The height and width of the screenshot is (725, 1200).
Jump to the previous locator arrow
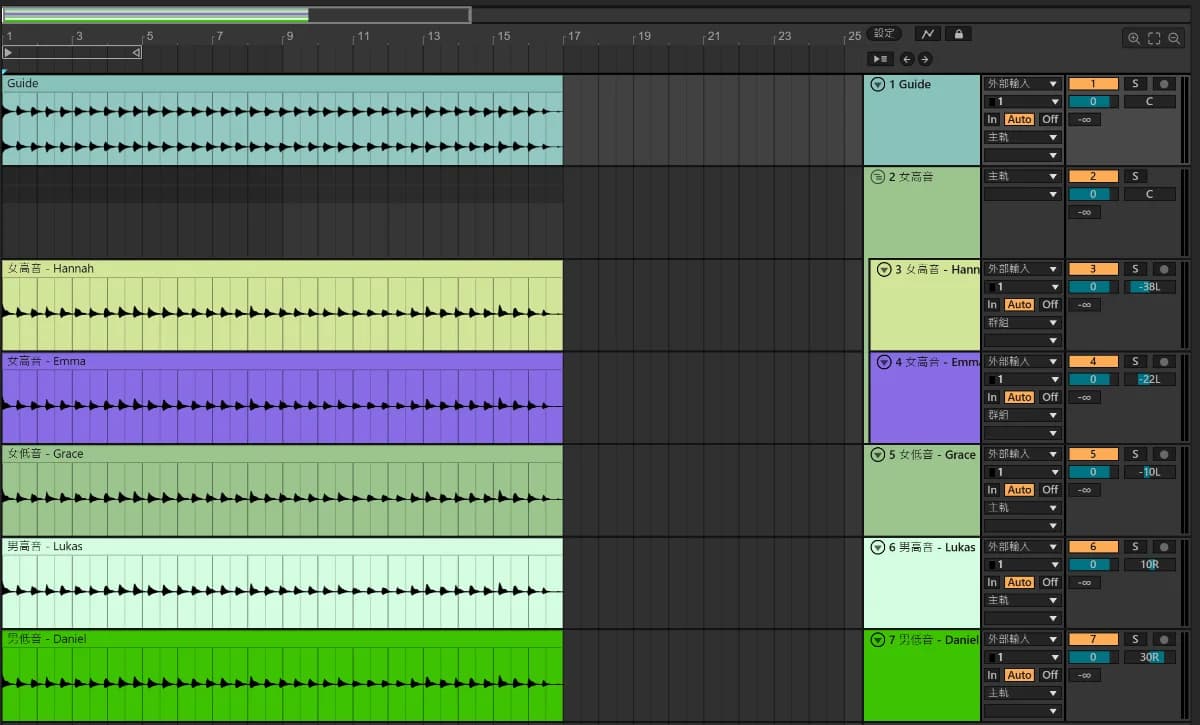[x=906, y=59]
